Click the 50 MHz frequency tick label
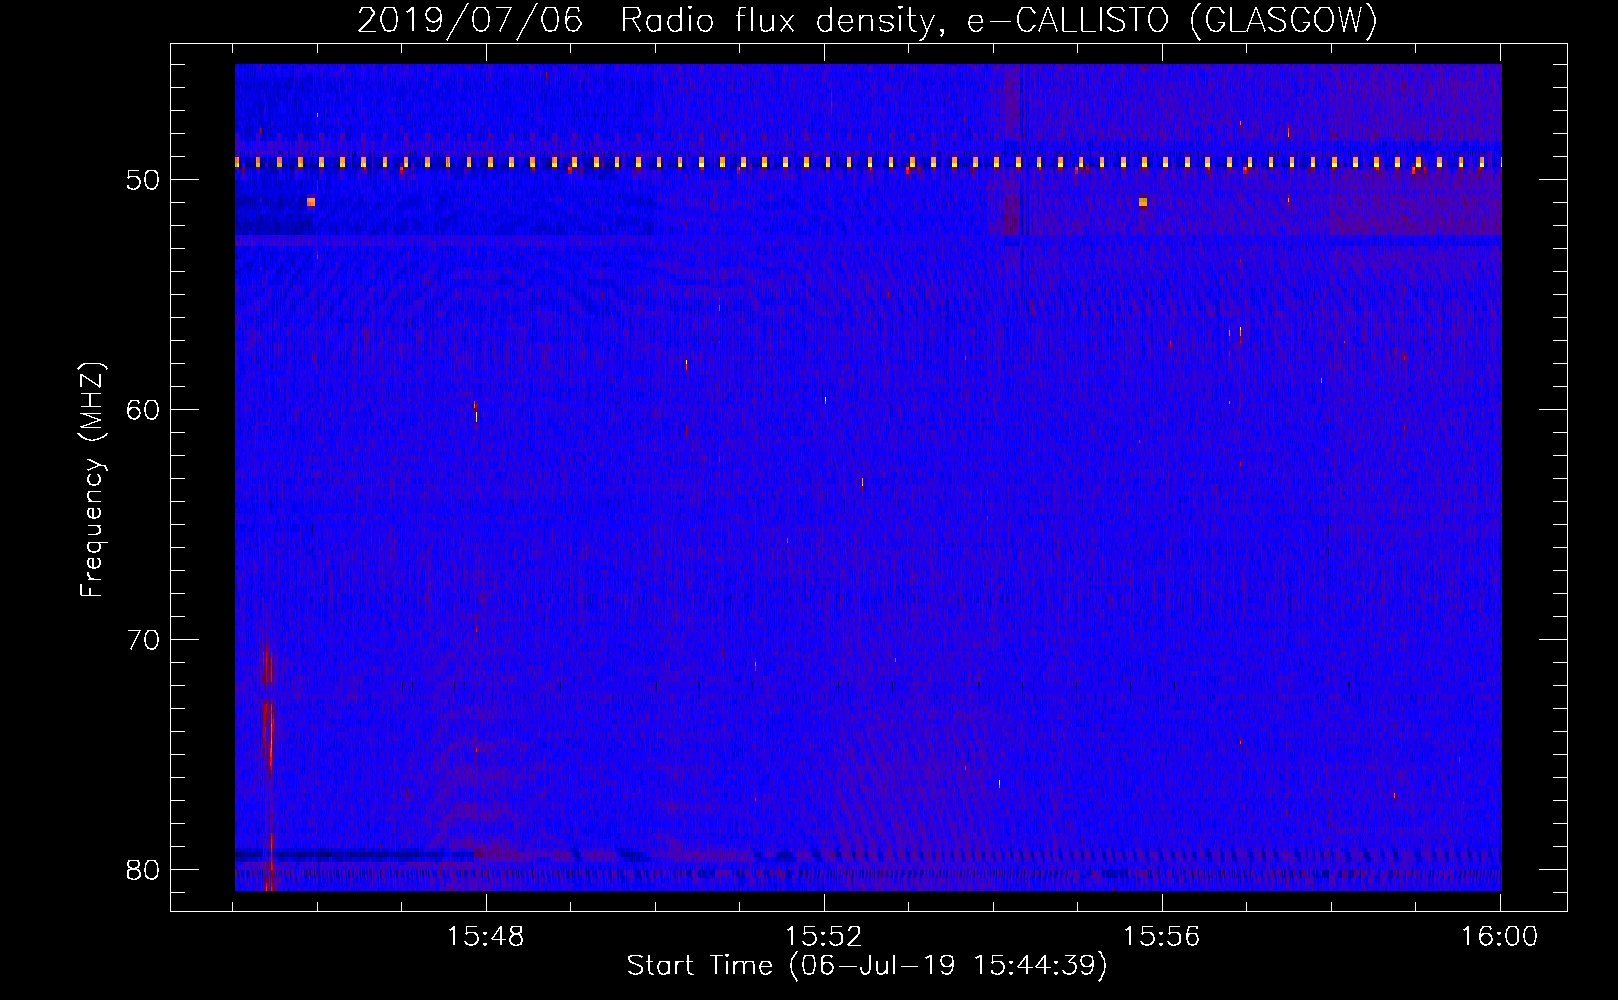The height and width of the screenshot is (1000, 1618). (x=143, y=180)
